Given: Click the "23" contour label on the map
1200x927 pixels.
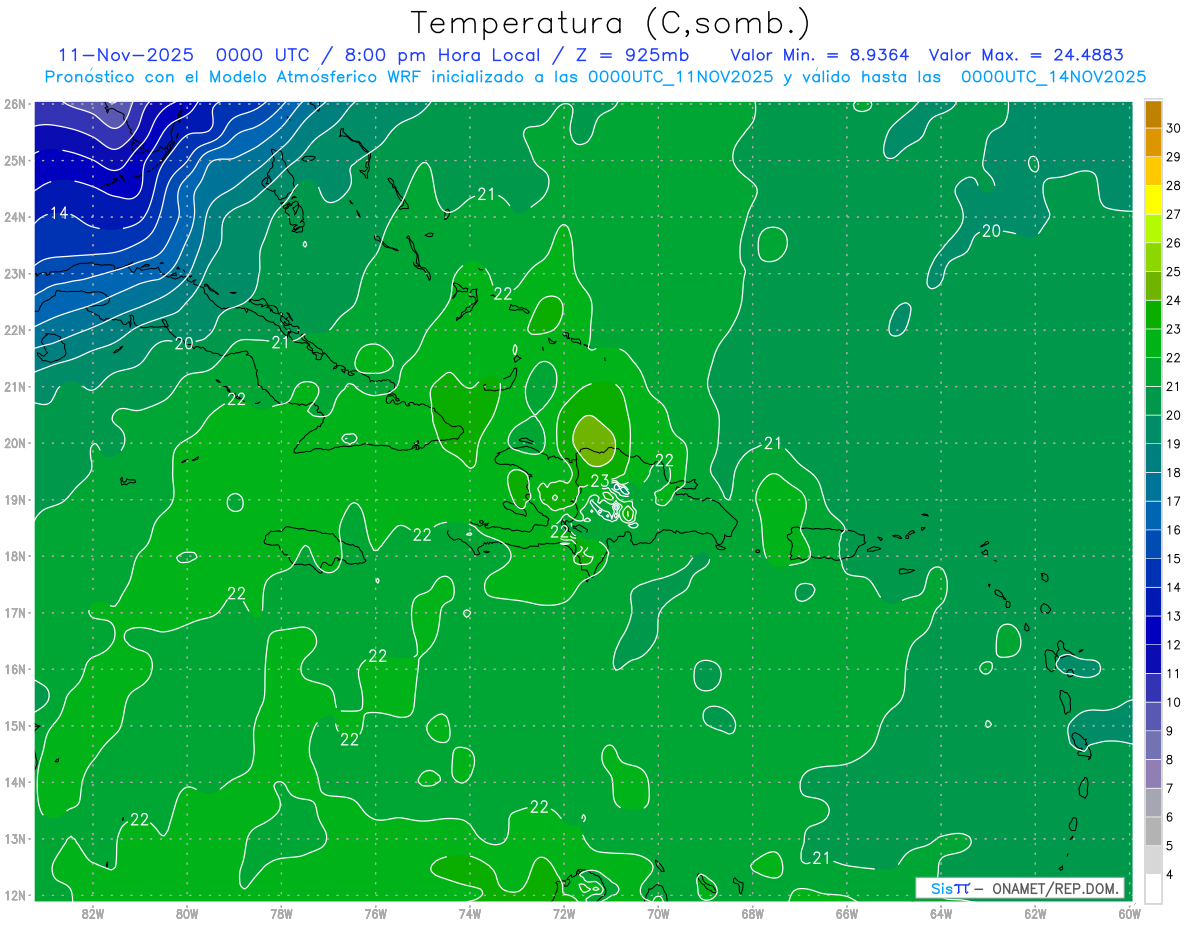Looking at the screenshot, I should pyautogui.click(x=600, y=481).
